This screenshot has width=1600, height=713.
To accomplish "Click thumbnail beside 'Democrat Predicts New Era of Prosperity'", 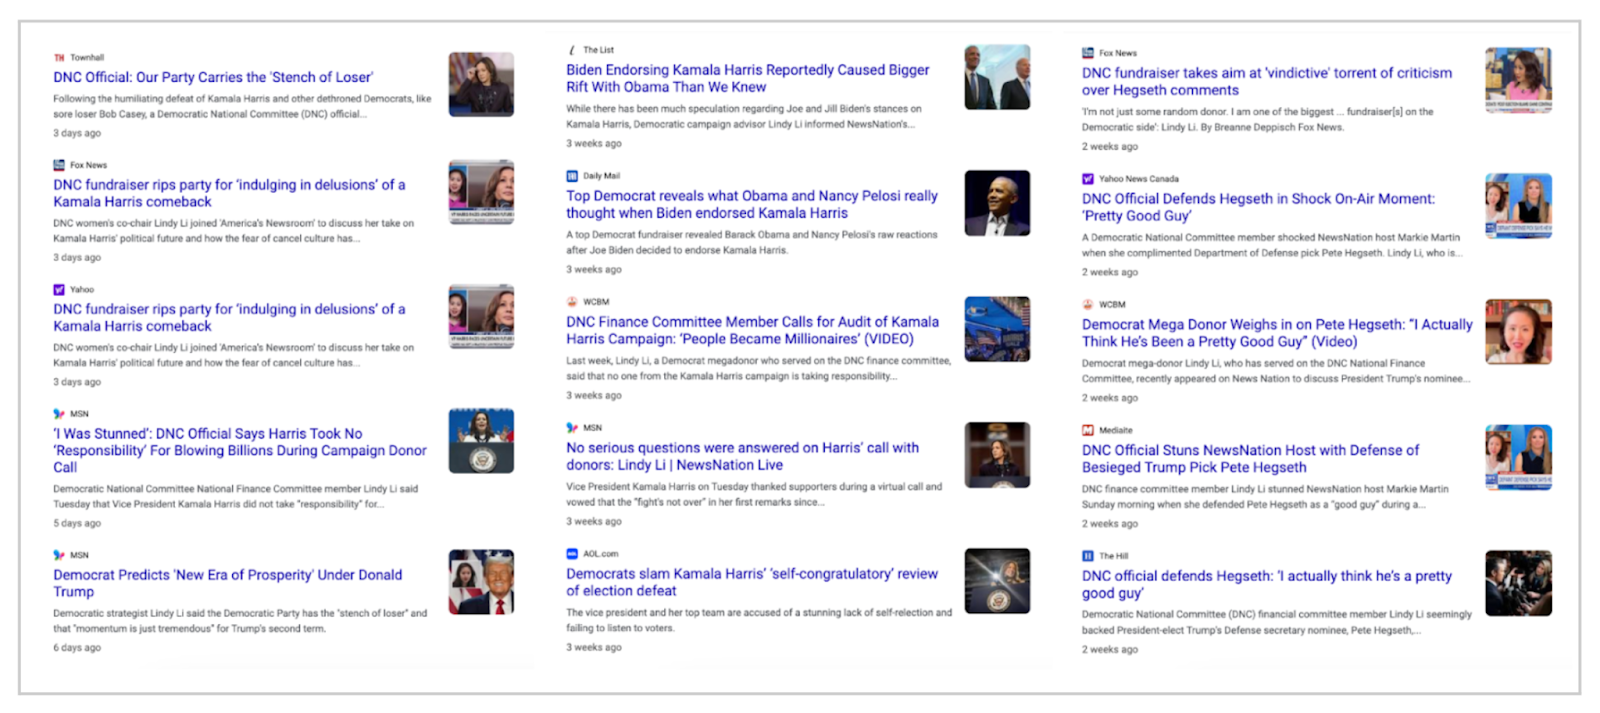I will 481,581.
